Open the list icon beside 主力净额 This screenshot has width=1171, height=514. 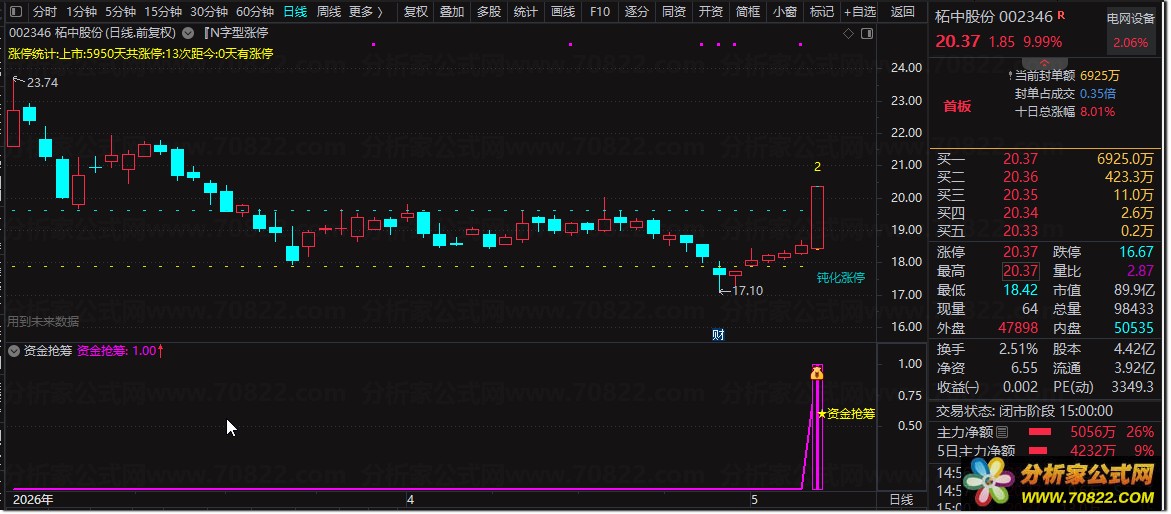click(1002, 432)
